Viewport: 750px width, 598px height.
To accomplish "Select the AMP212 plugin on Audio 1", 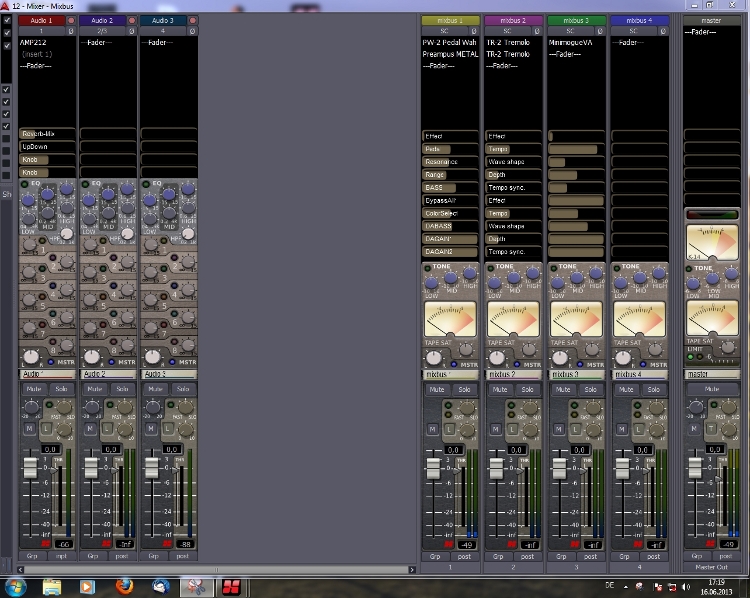I will [x=35, y=42].
